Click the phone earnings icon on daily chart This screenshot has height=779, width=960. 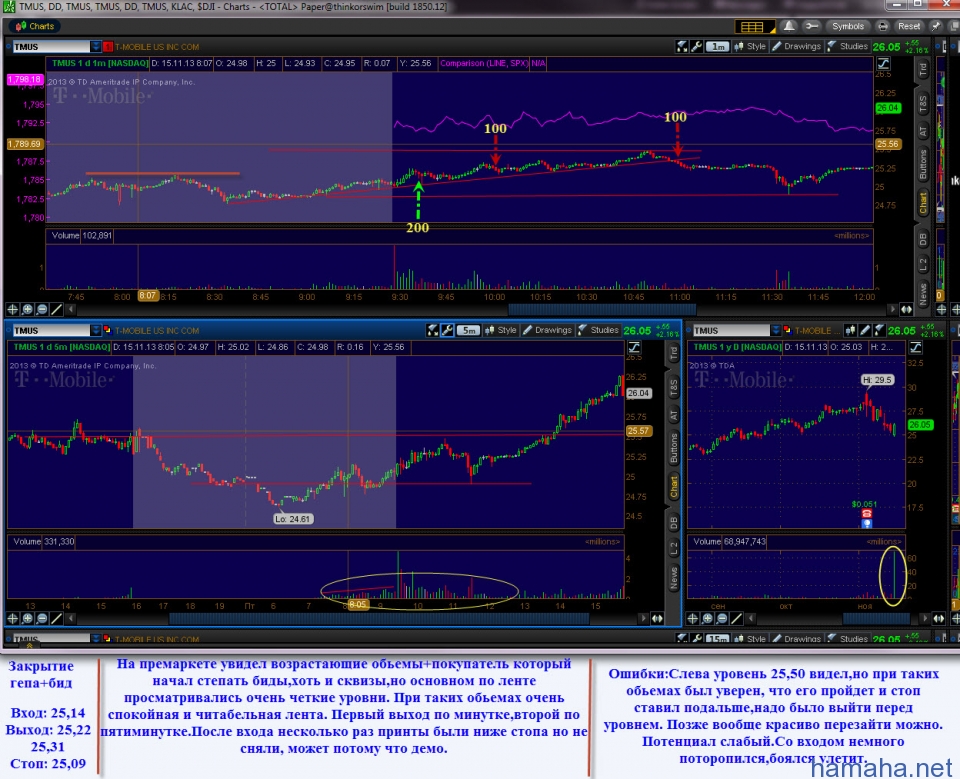tap(866, 513)
